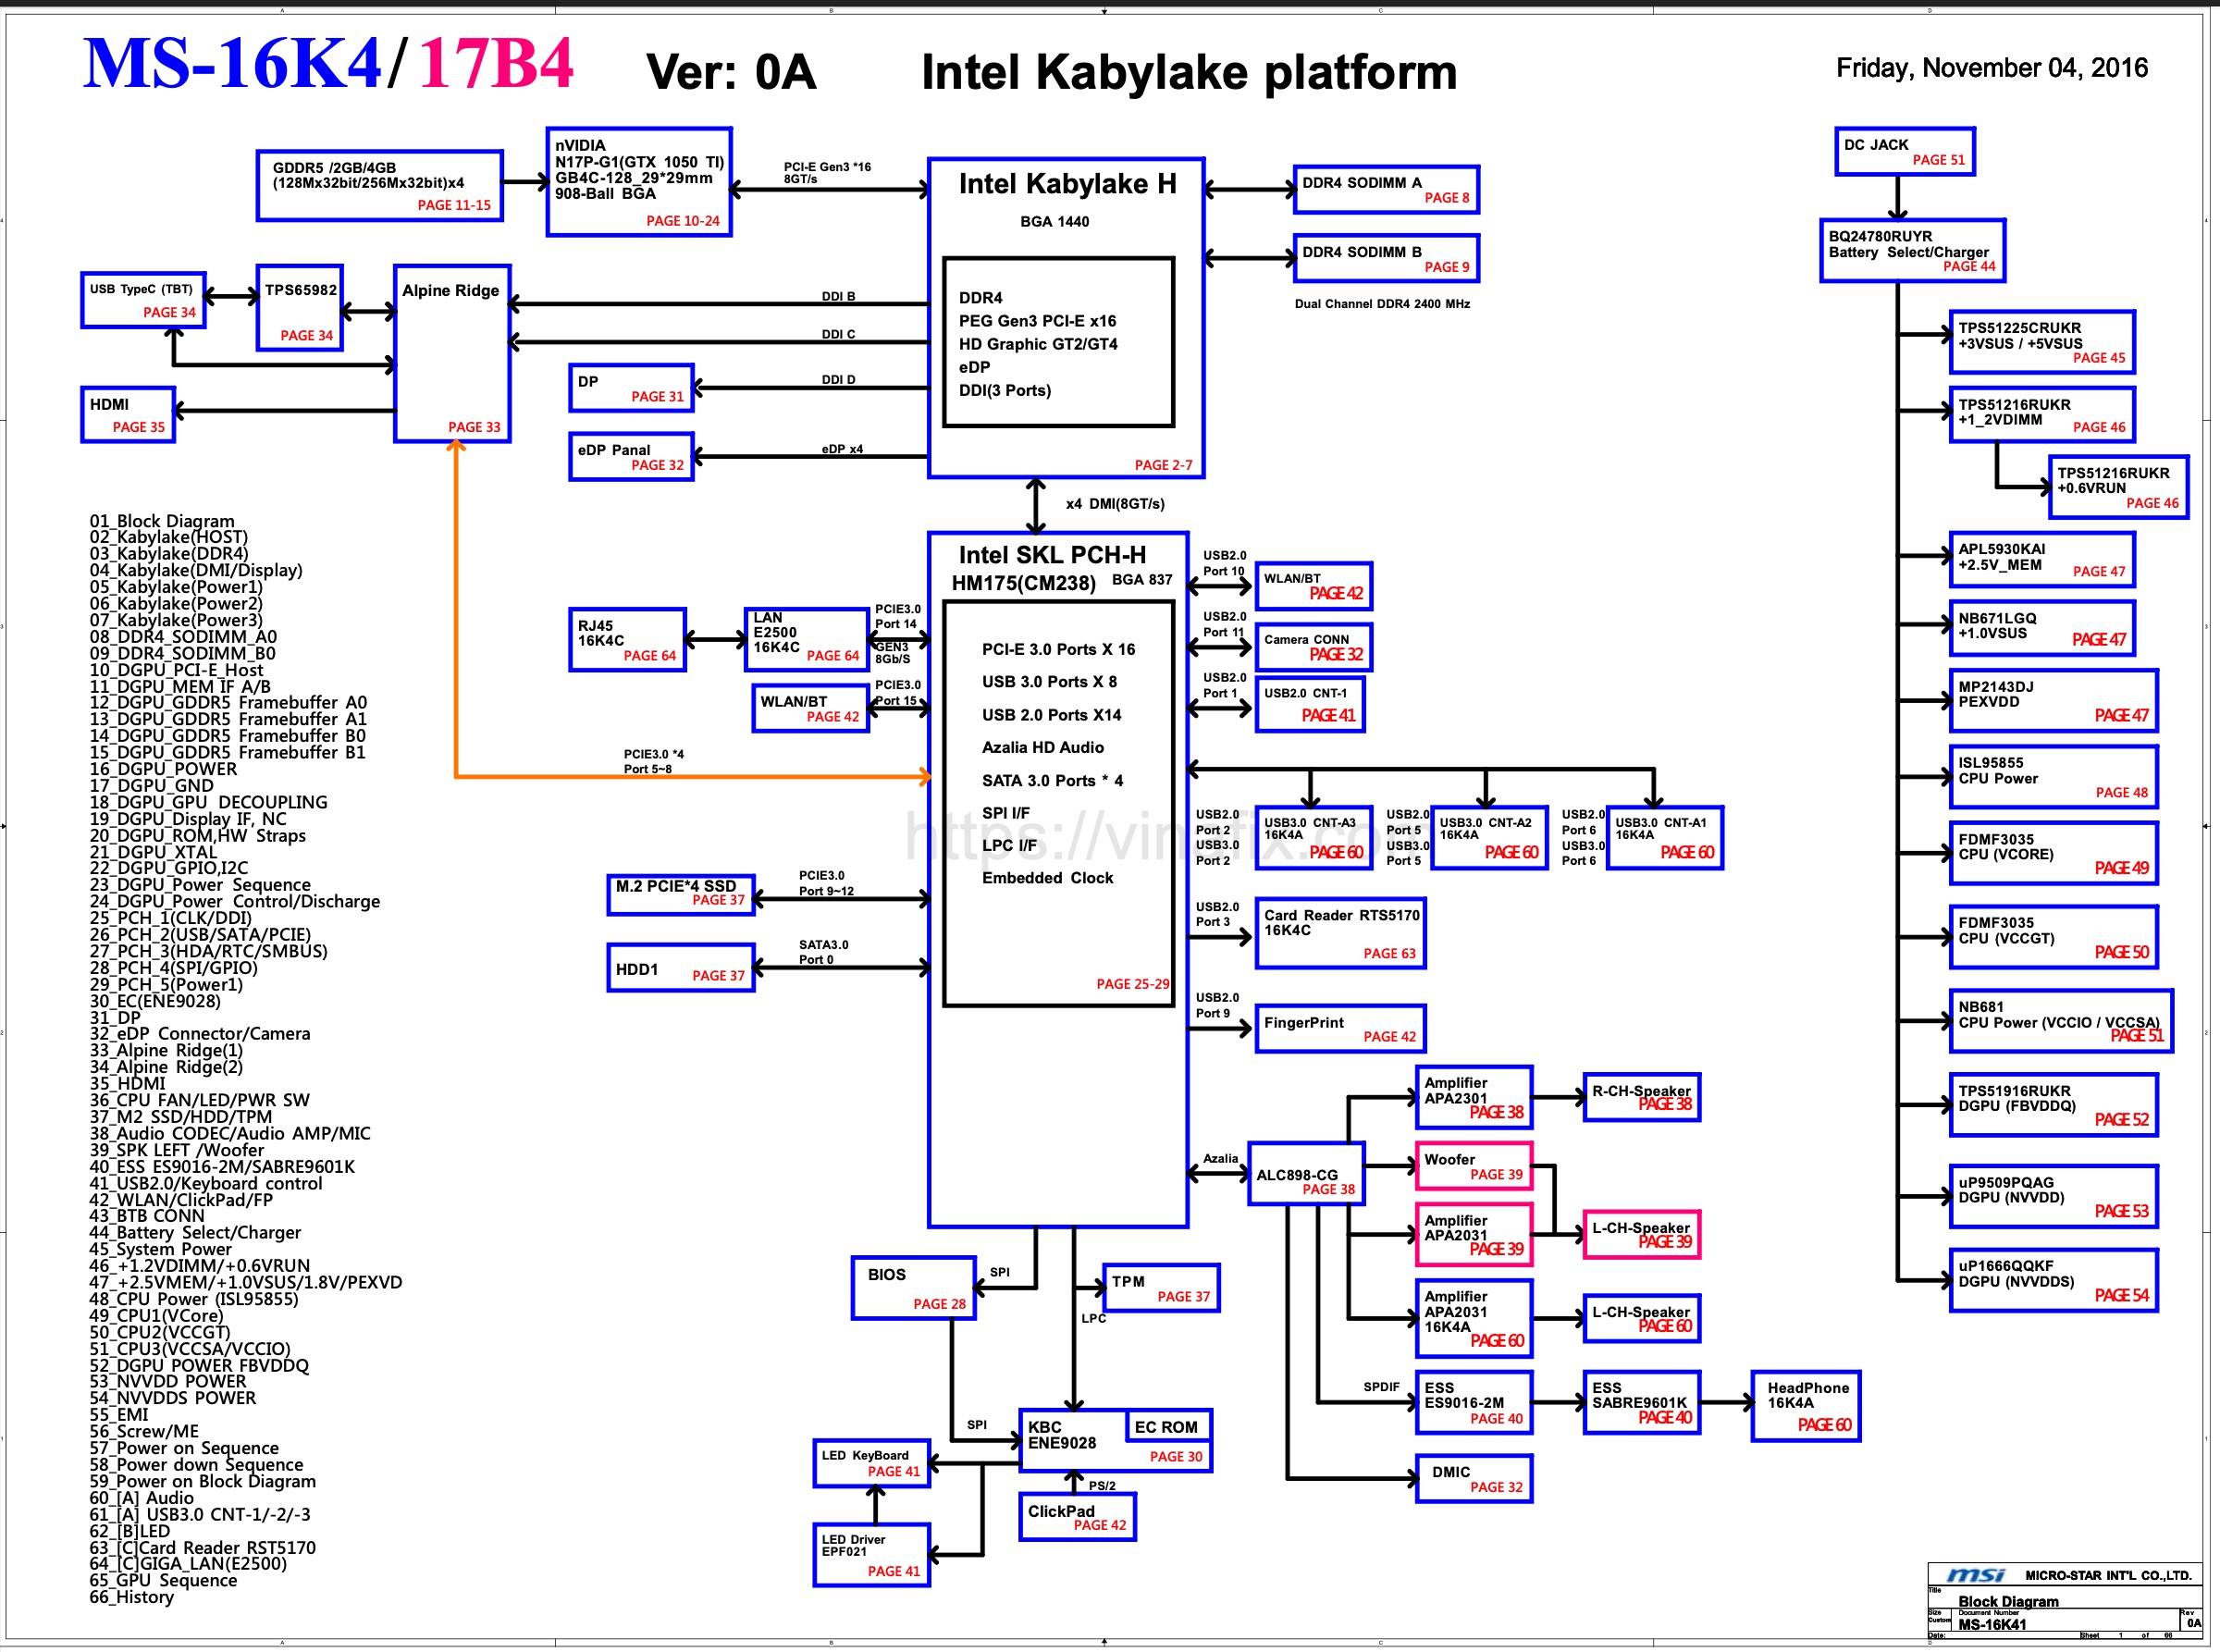
Task: Select the nVIDIA N17P-G1 GPU block
Action: pos(639,182)
